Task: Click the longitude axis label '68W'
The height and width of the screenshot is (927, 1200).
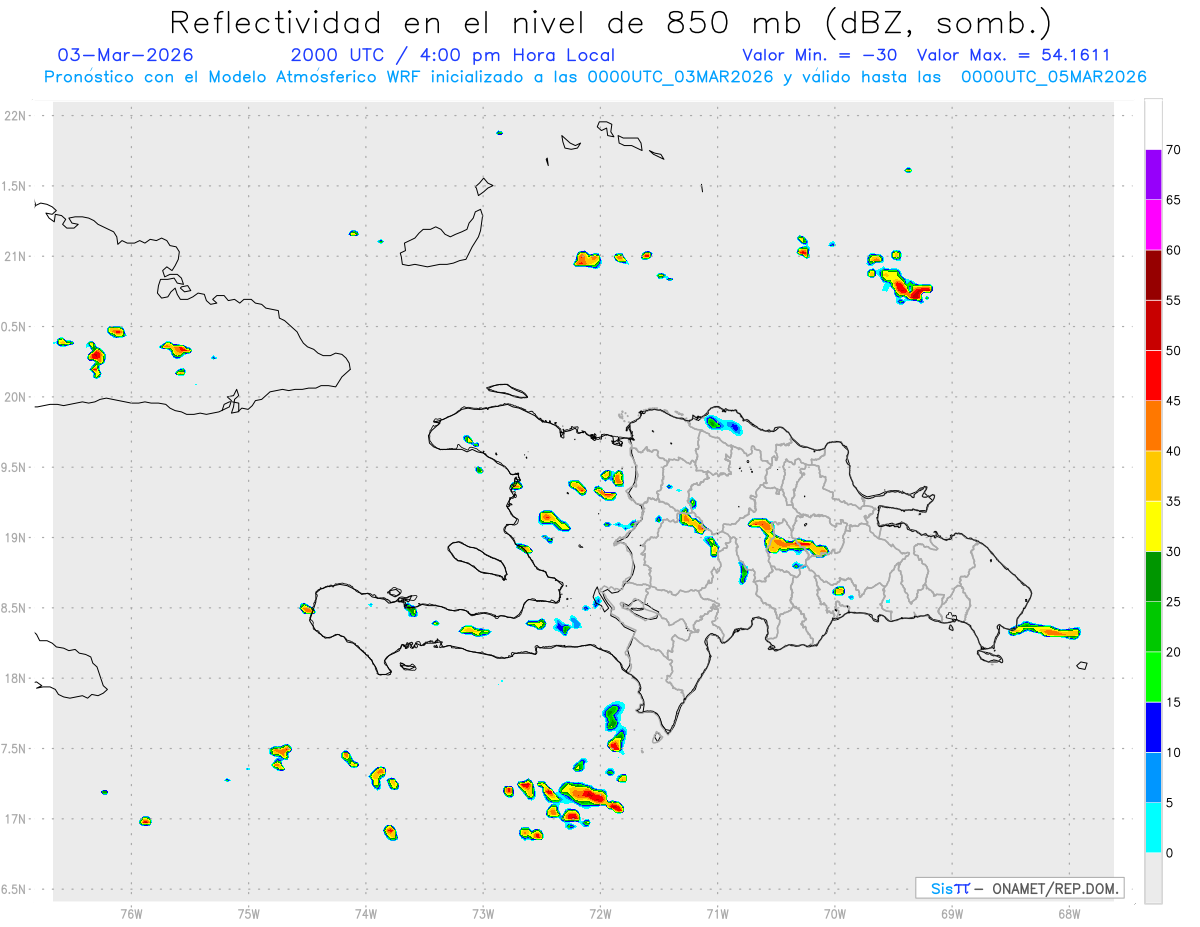Action: point(1068,913)
